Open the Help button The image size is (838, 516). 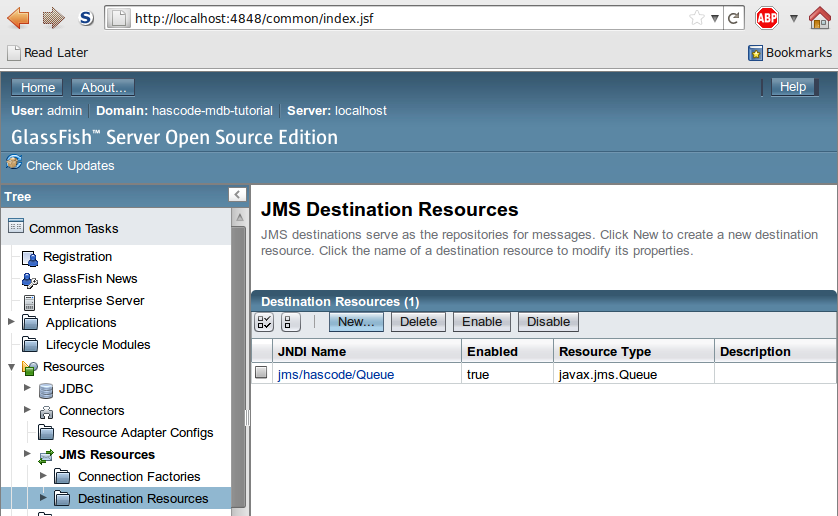[x=793, y=87]
